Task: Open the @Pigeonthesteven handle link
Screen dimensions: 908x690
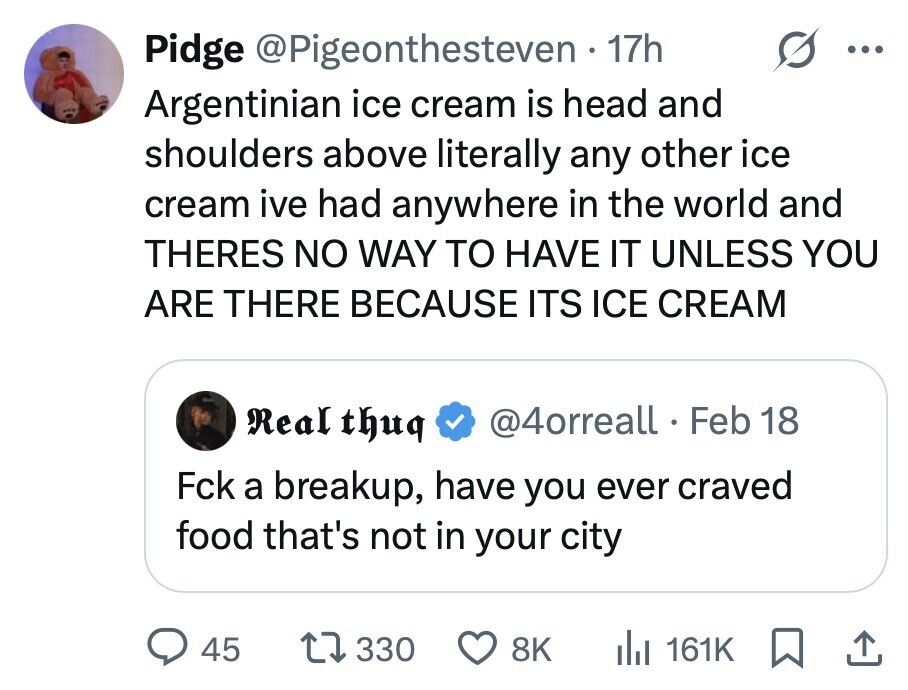Action: [x=416, y=48]
